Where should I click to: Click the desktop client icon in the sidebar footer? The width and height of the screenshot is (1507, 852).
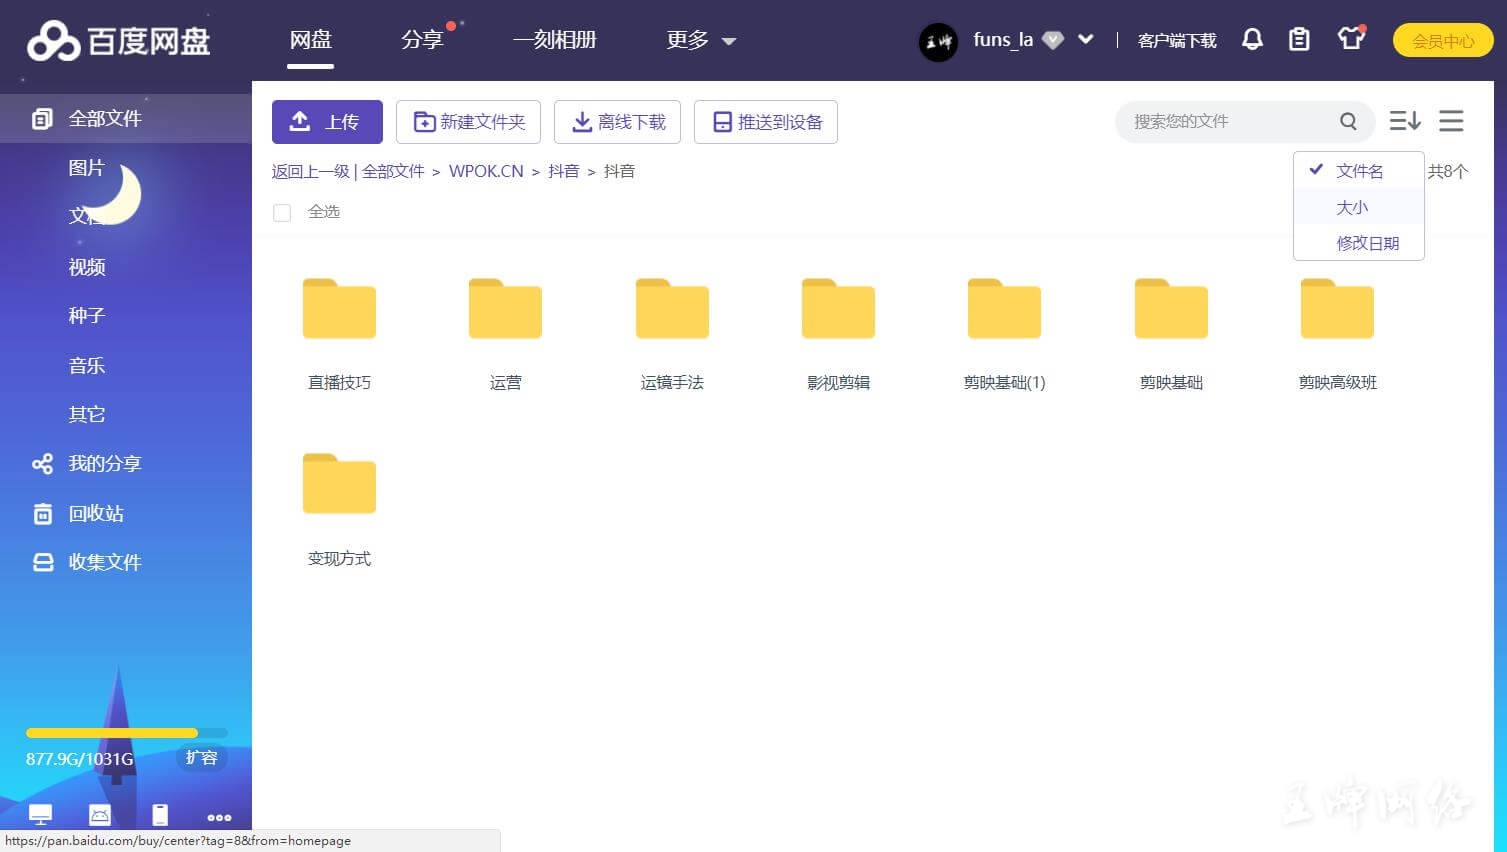click(40, 815)
